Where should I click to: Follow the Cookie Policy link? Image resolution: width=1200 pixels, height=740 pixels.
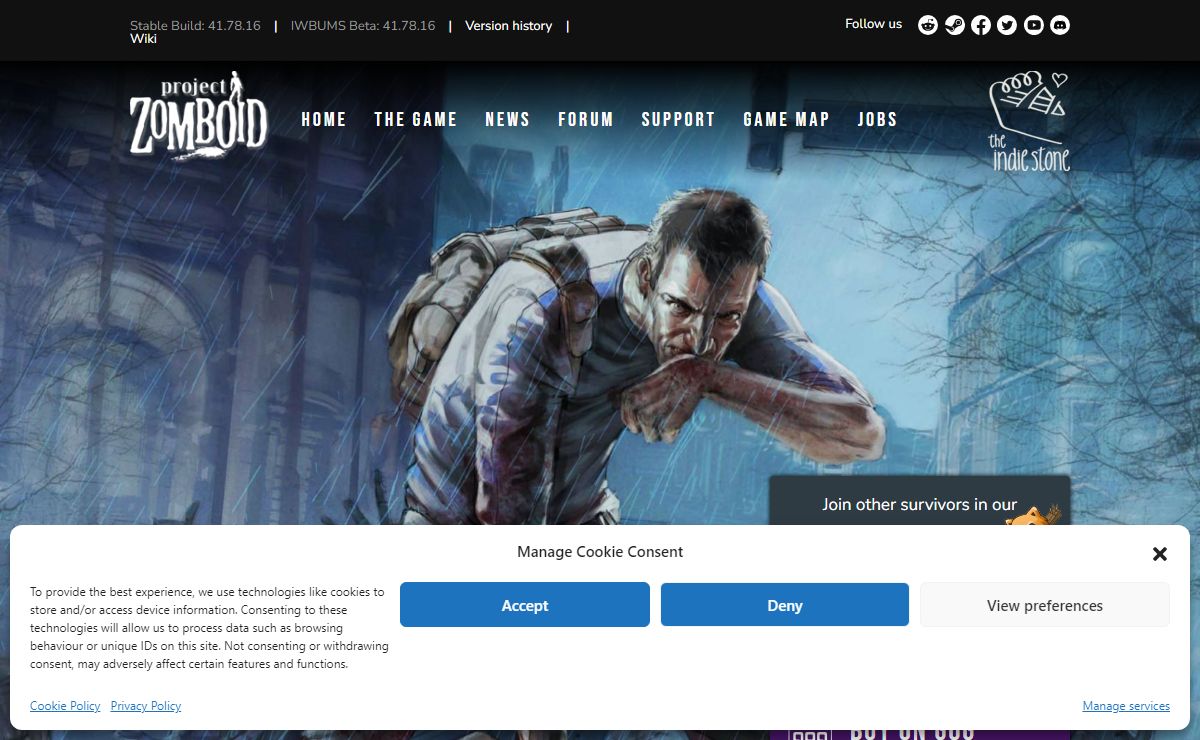point(65,706)
